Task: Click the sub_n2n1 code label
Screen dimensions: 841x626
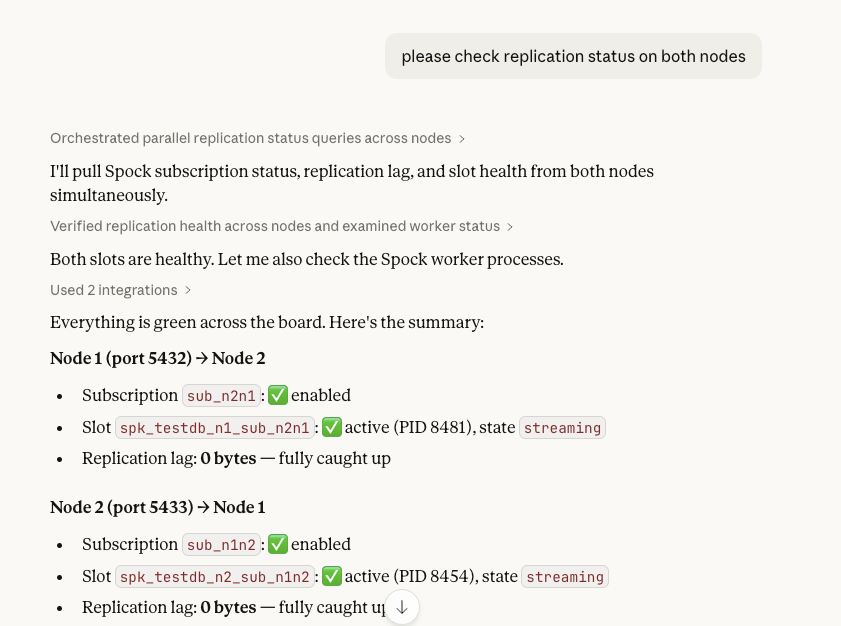Action: coord(223,396)
